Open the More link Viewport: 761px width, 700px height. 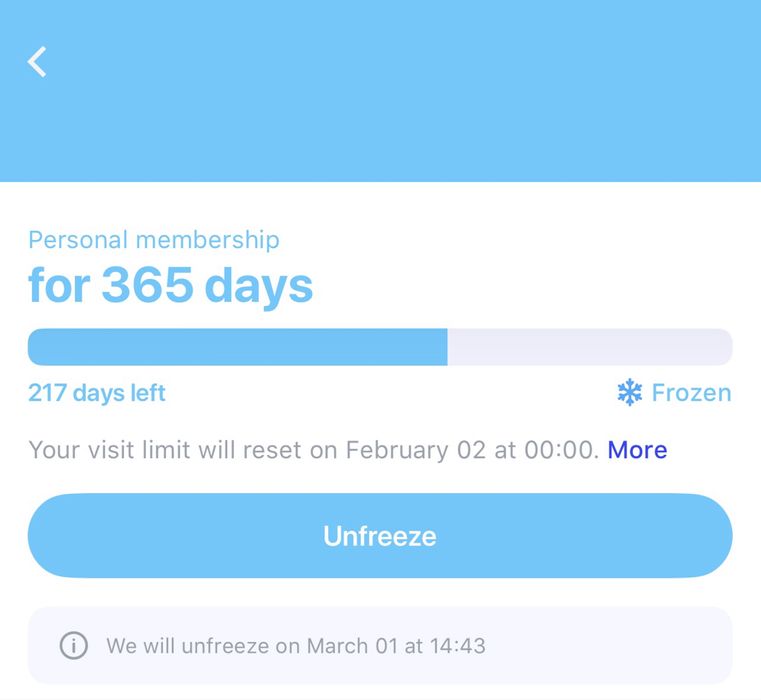coord(637,450)
